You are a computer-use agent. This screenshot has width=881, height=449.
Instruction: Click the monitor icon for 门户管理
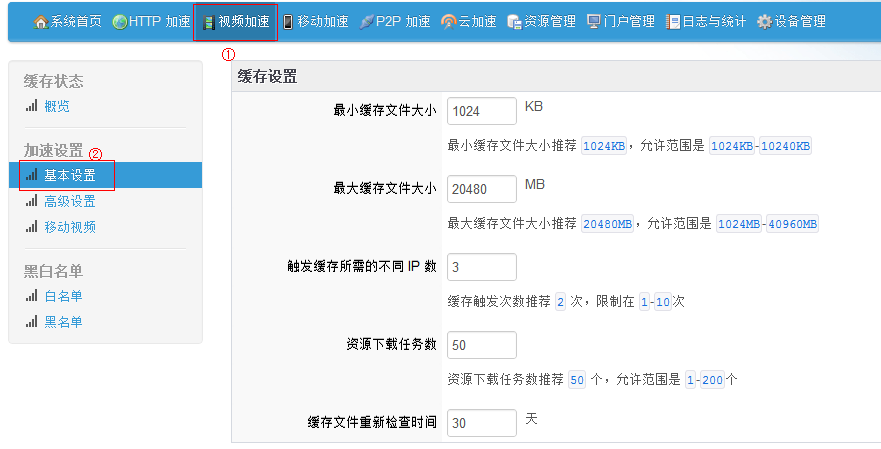pyautogui.click(x=594, y=22)
